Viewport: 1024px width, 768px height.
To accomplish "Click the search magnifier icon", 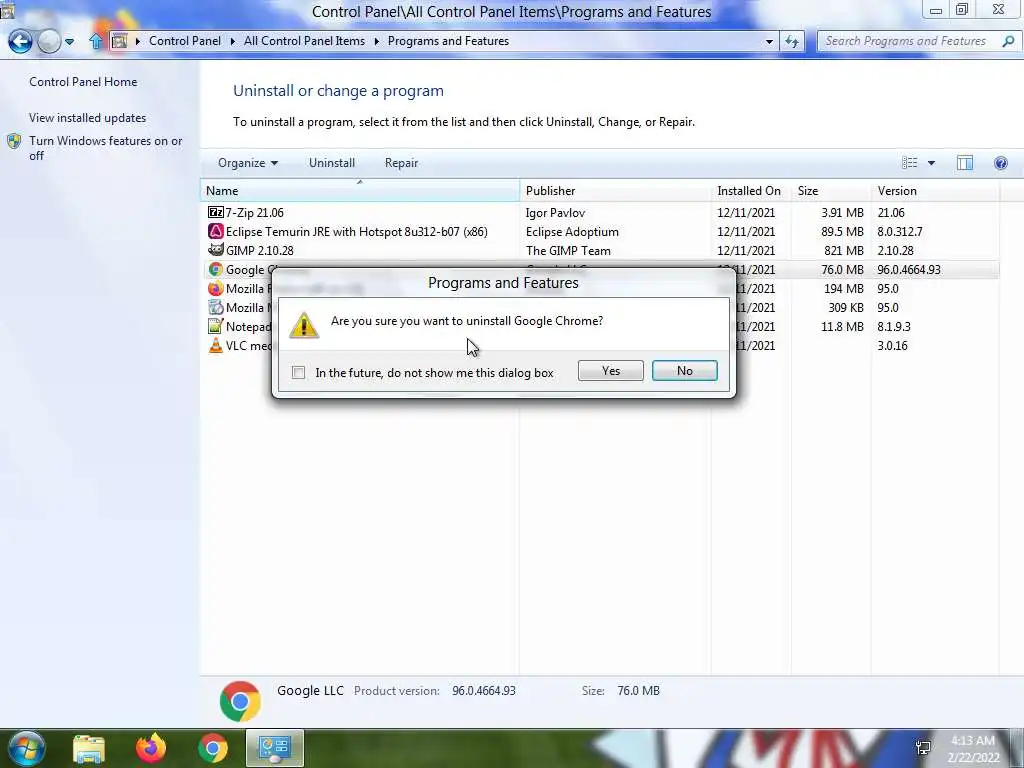I will click(x=1008, y=41).
